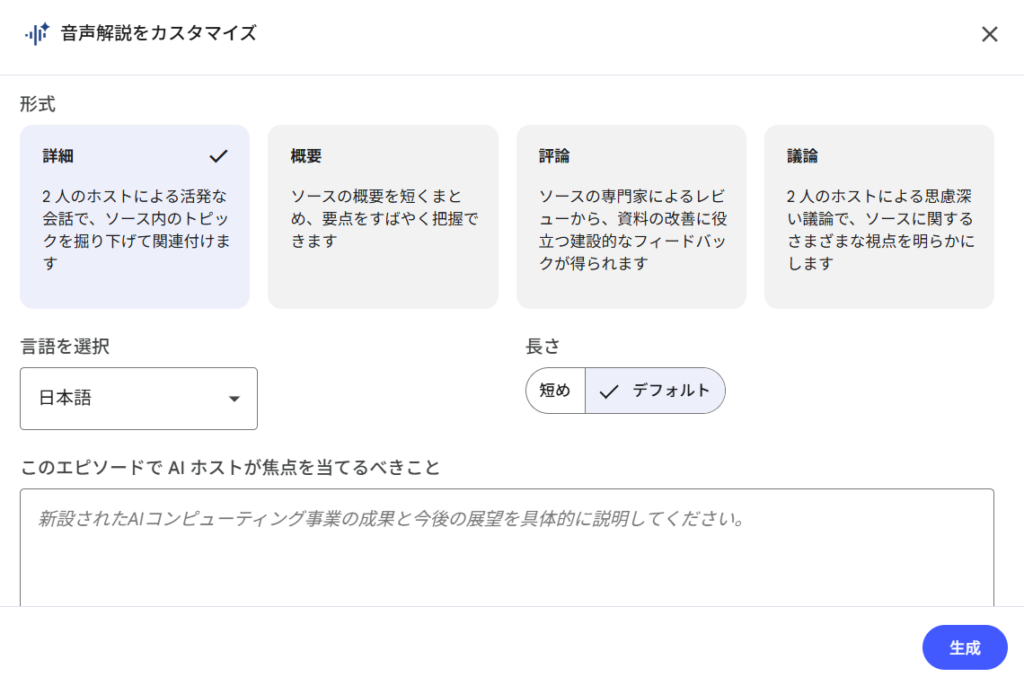Screen dimensions: 1024x677
Task: Switch length to 短め
Action: [554, 391]
